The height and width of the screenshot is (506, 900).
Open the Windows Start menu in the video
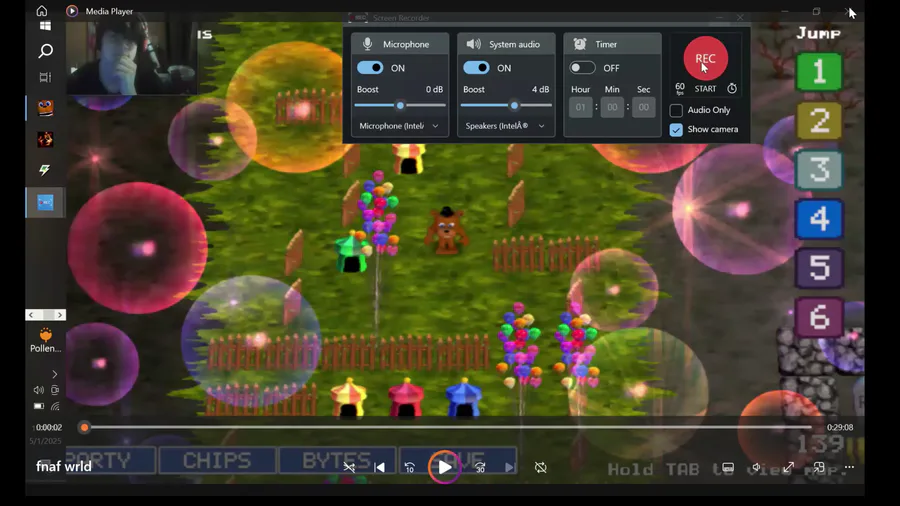pyautogui.click(x=45, y=26)
